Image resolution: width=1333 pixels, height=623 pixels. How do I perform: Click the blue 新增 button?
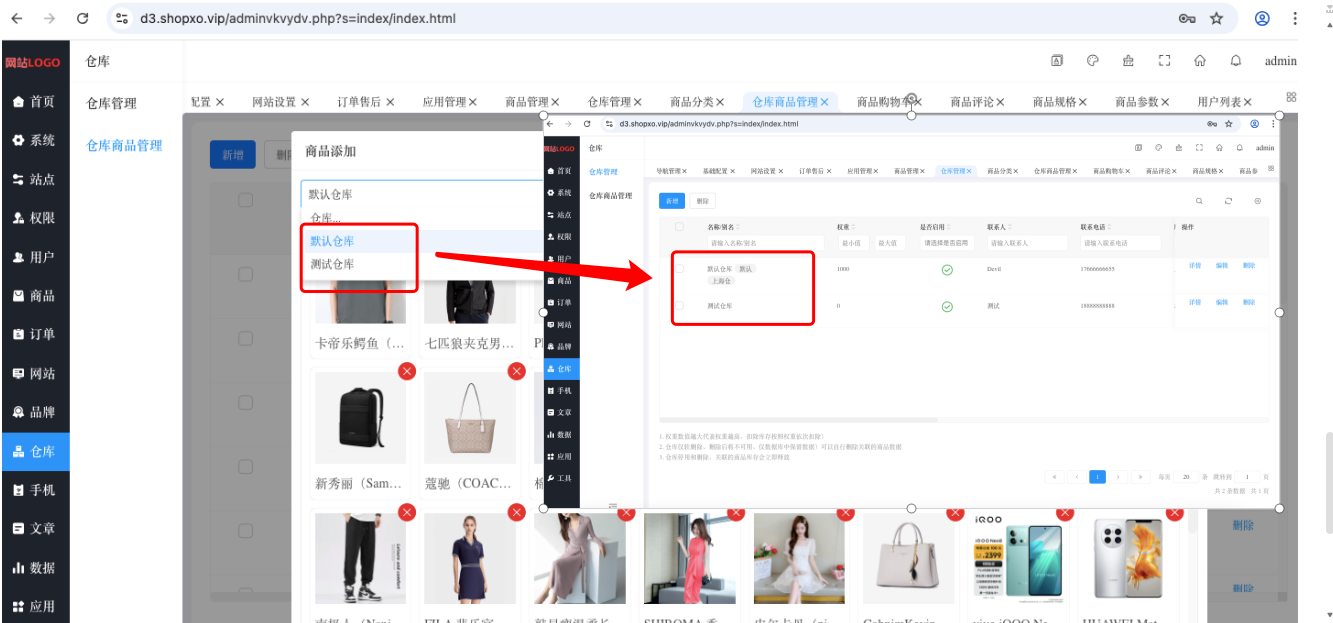(232, 155)
